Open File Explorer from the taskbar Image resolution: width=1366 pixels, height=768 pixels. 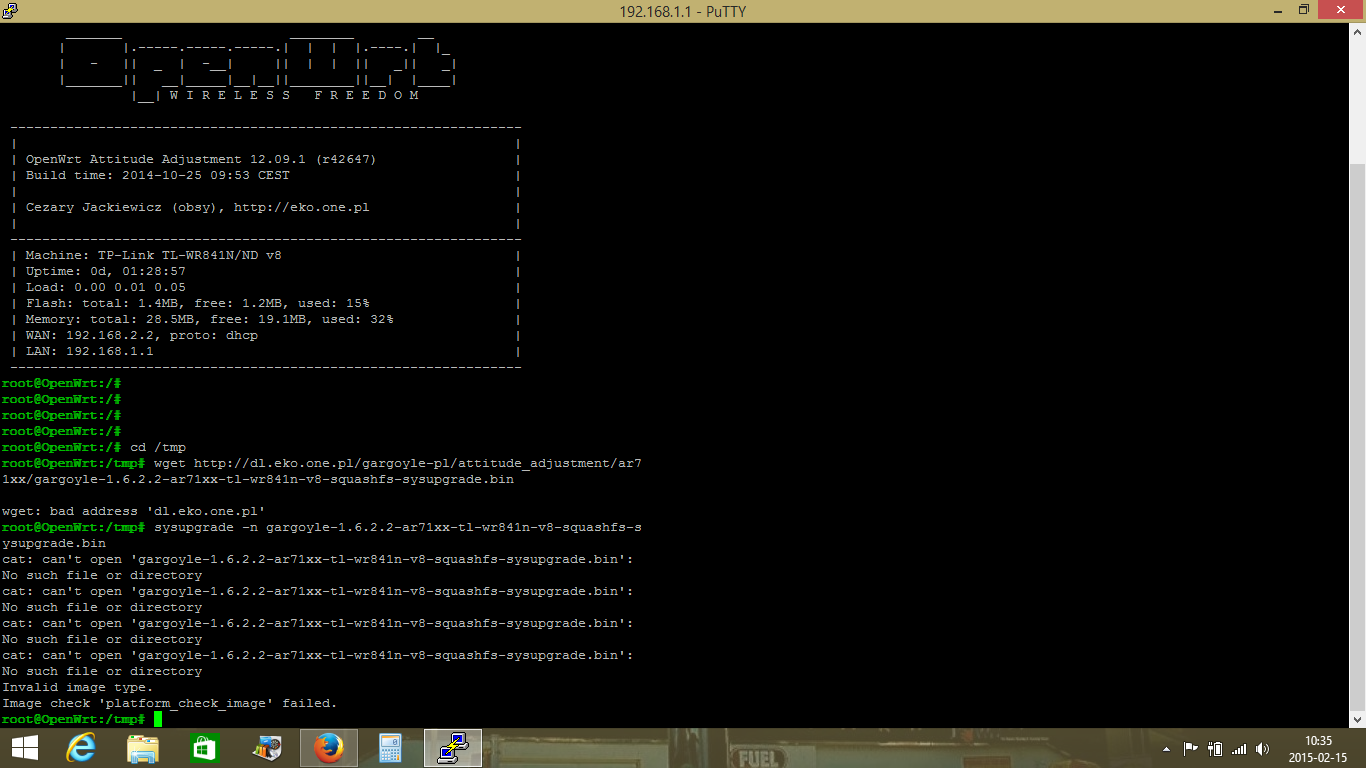(143, 748)
